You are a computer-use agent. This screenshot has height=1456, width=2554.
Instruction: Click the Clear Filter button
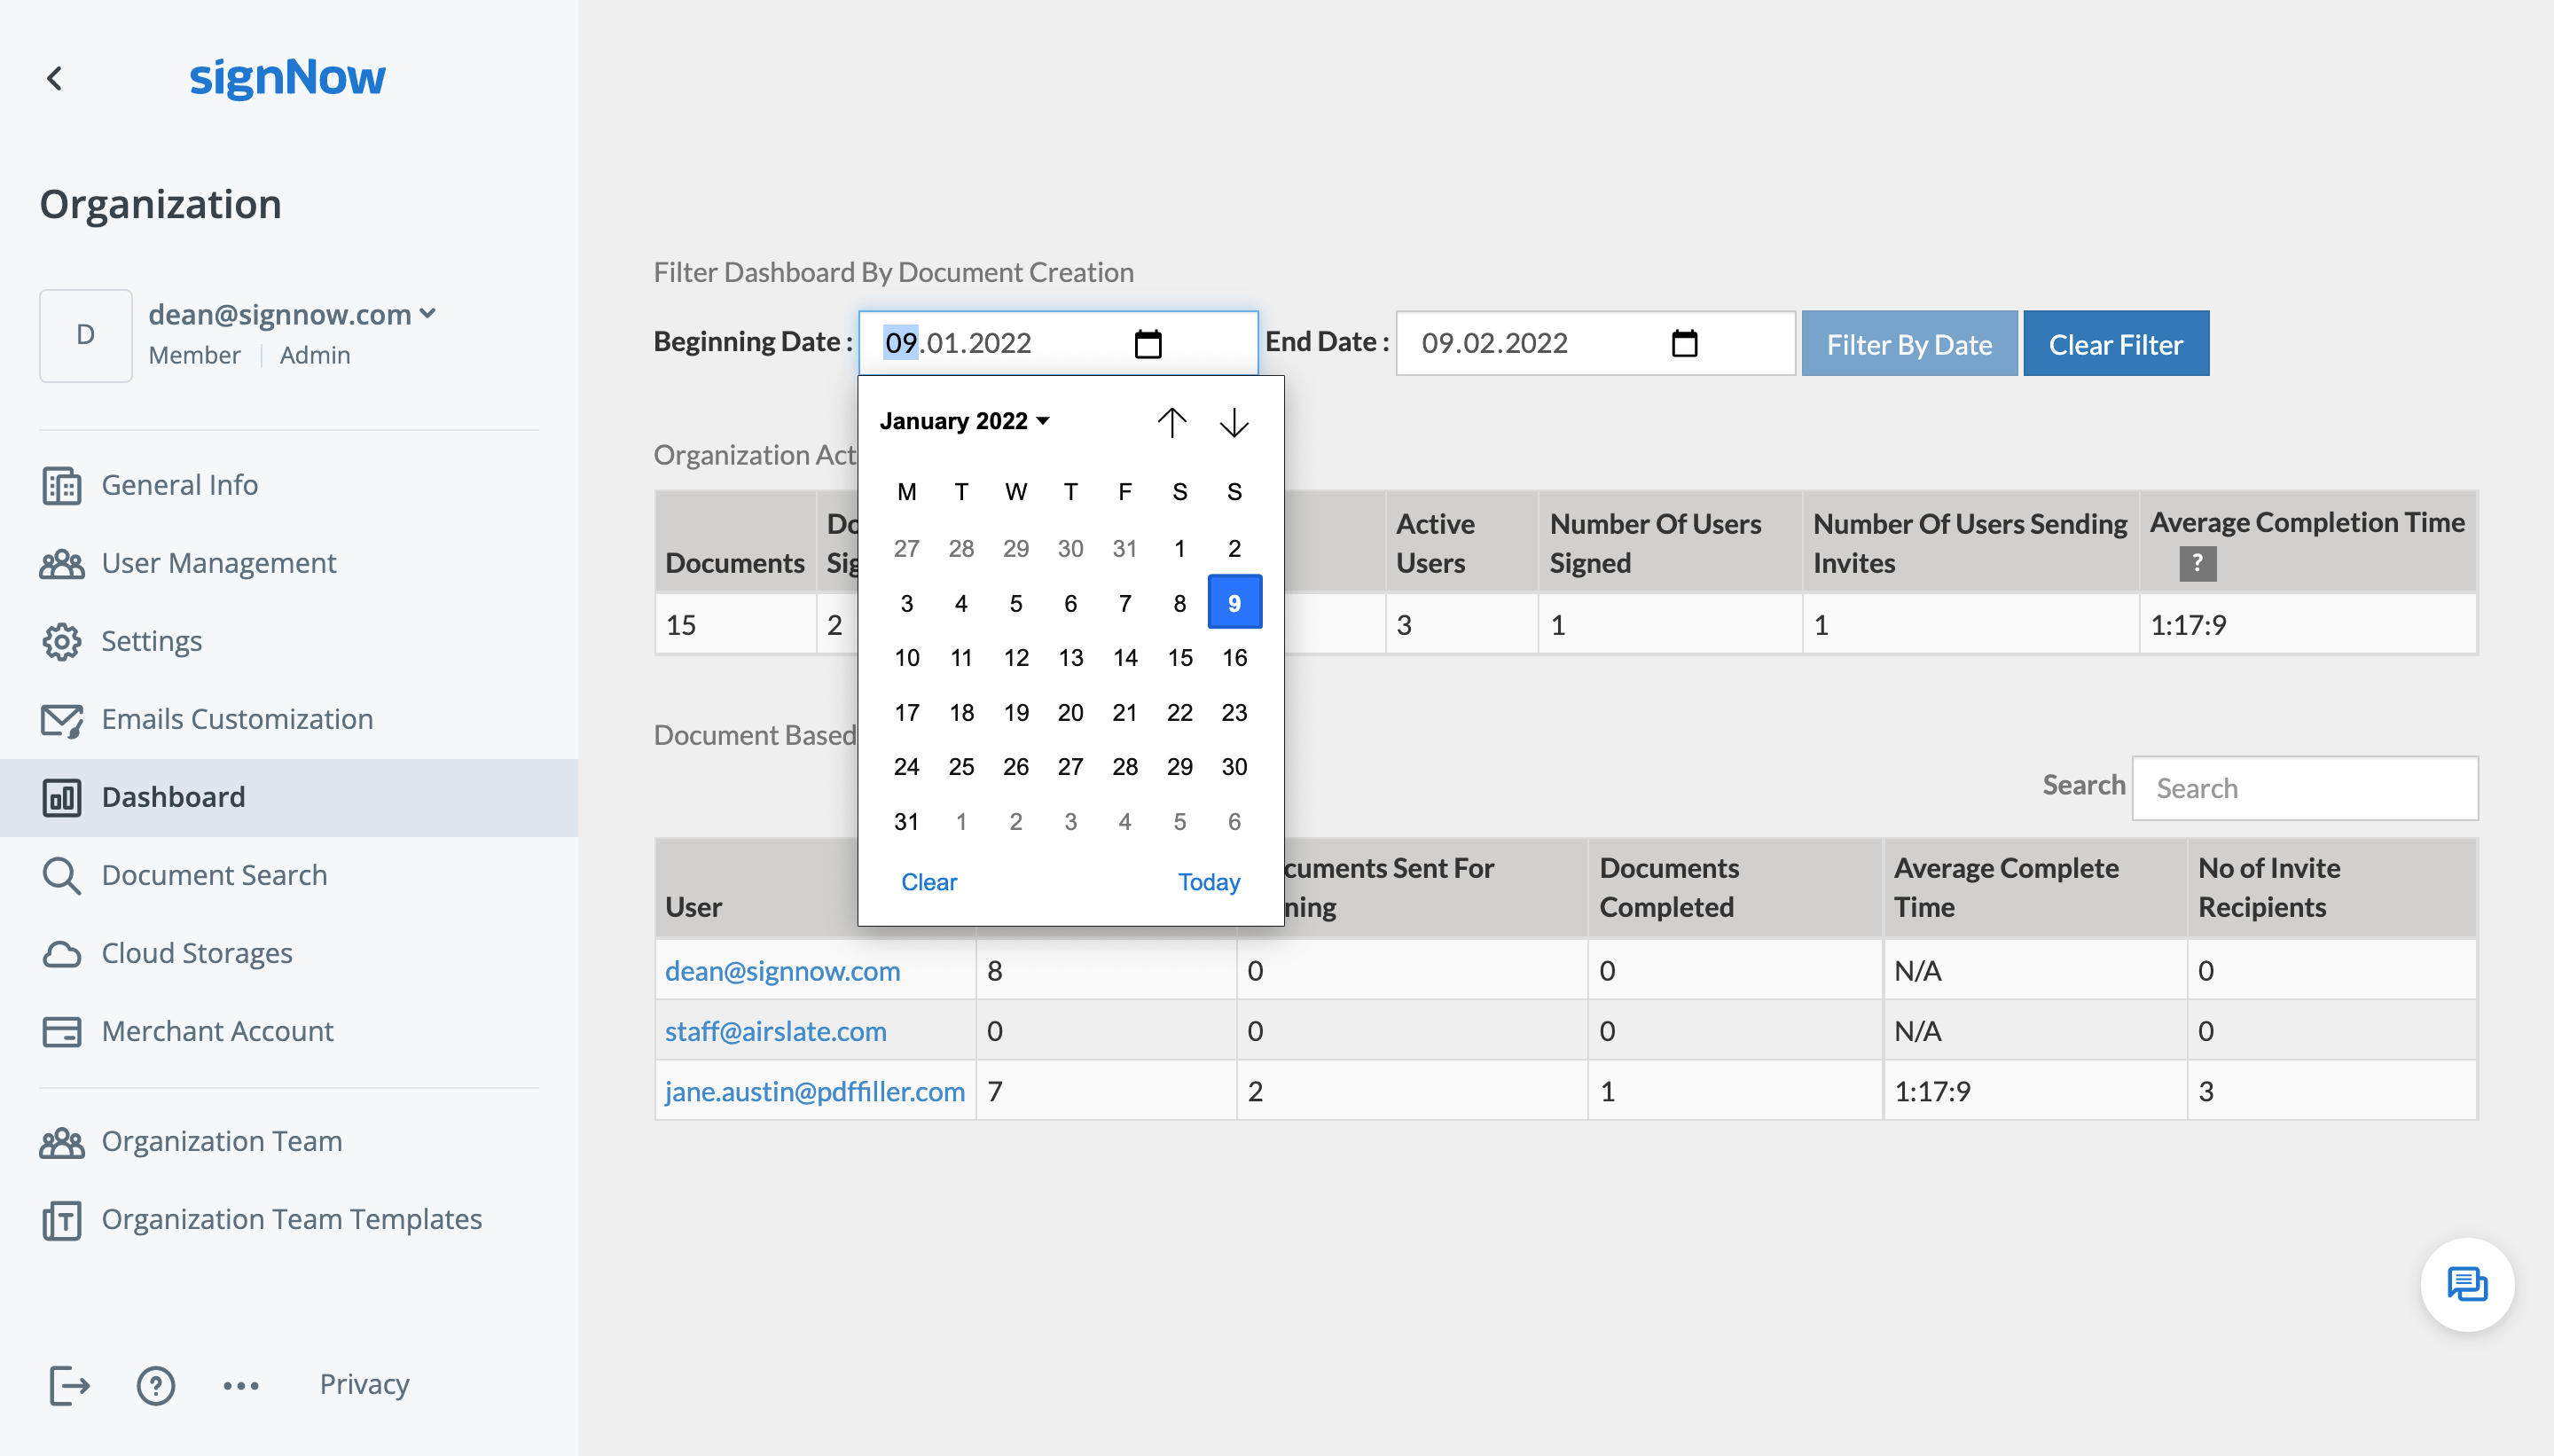[x=2115, y=344]
